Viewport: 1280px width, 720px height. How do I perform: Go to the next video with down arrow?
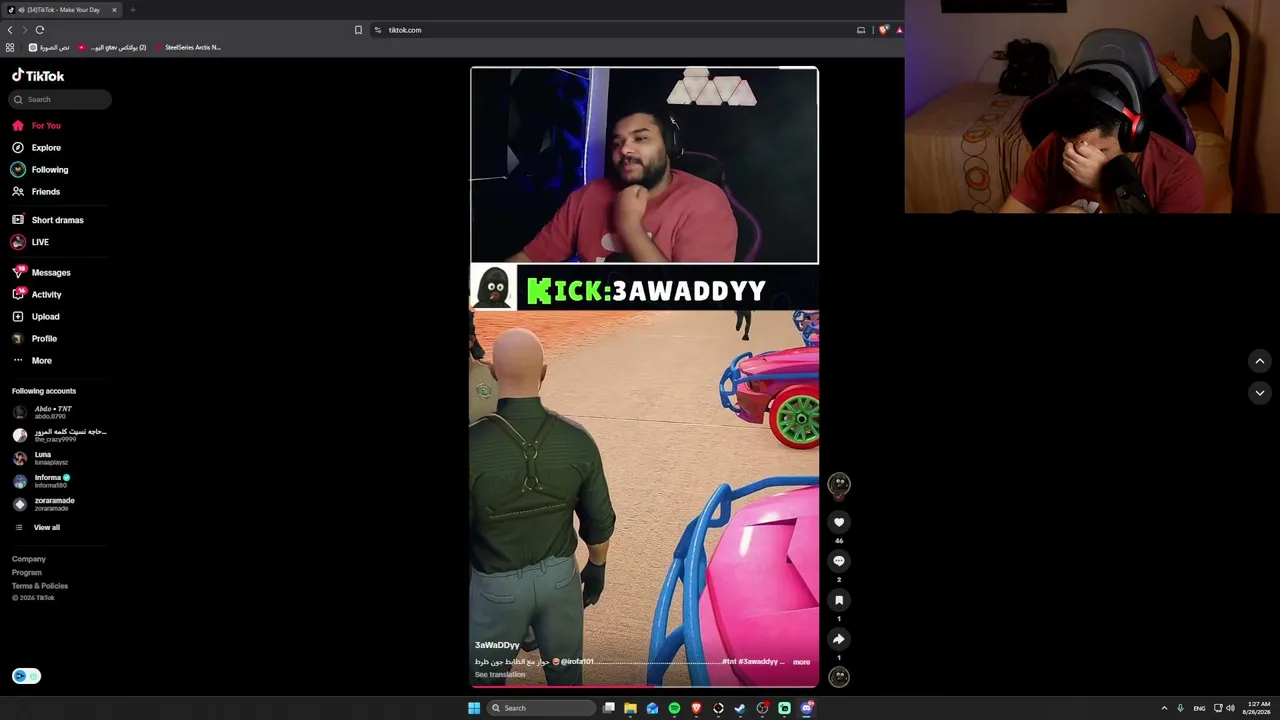[1259, 393]
